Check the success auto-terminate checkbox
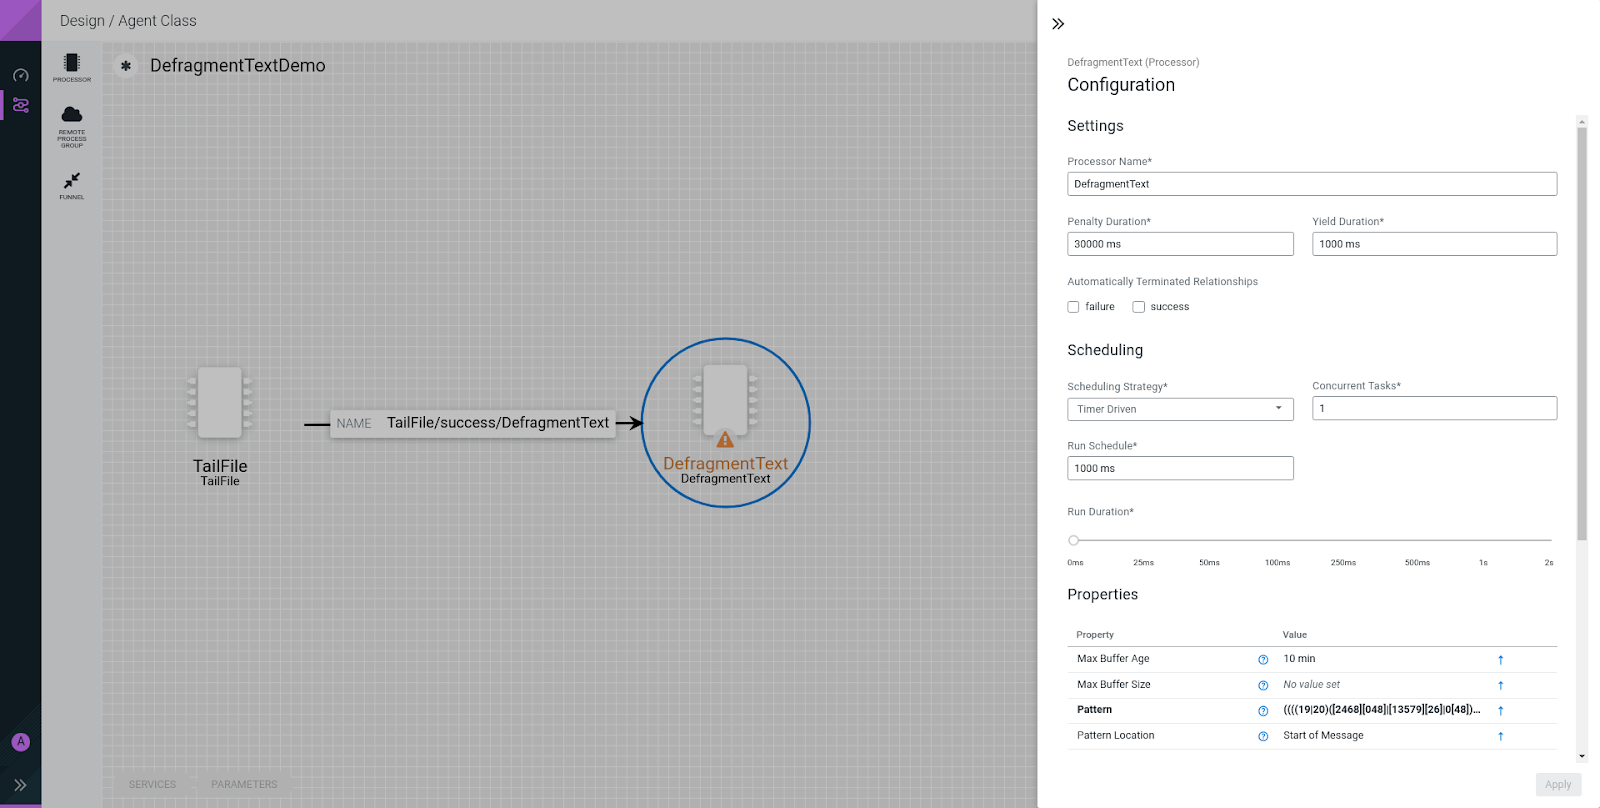This screenshot has width=1600, height=808. click(x=1138, y=307)
